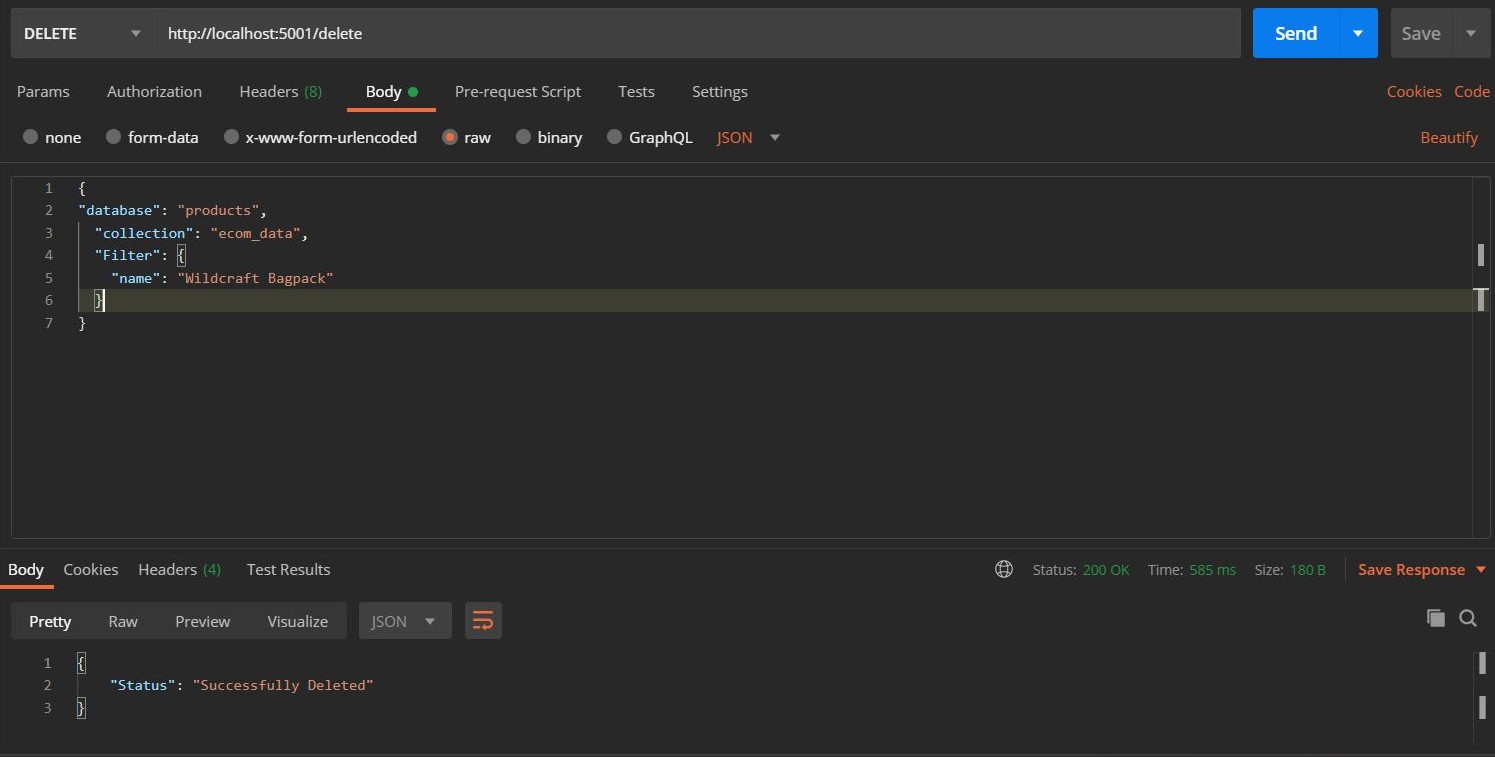Open the request Headers (8) tab
Viewport: 1495px width, 757px height.
[281, 91]
